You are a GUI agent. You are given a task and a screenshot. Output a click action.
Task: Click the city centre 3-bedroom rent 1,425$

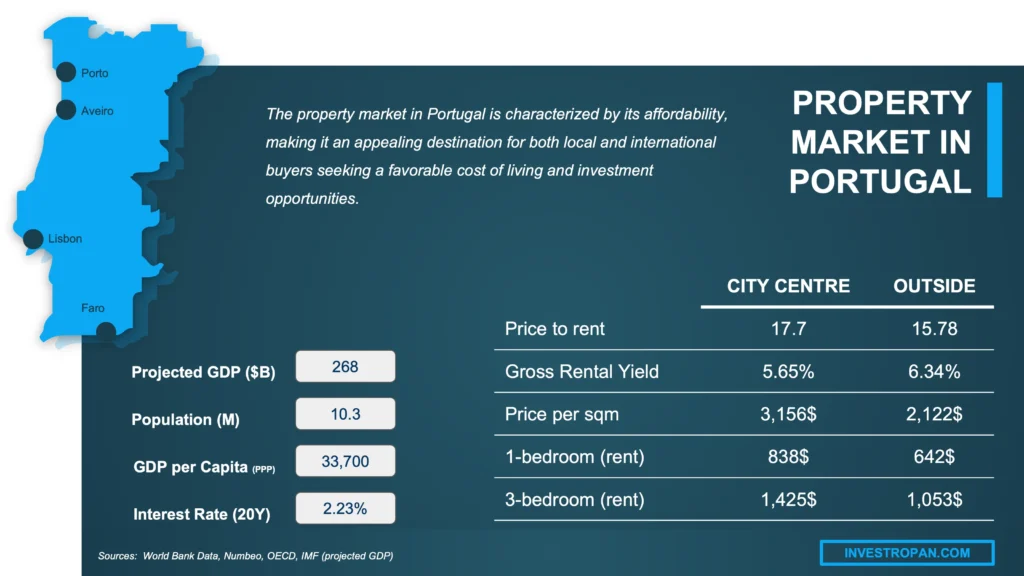pos(788,499)
